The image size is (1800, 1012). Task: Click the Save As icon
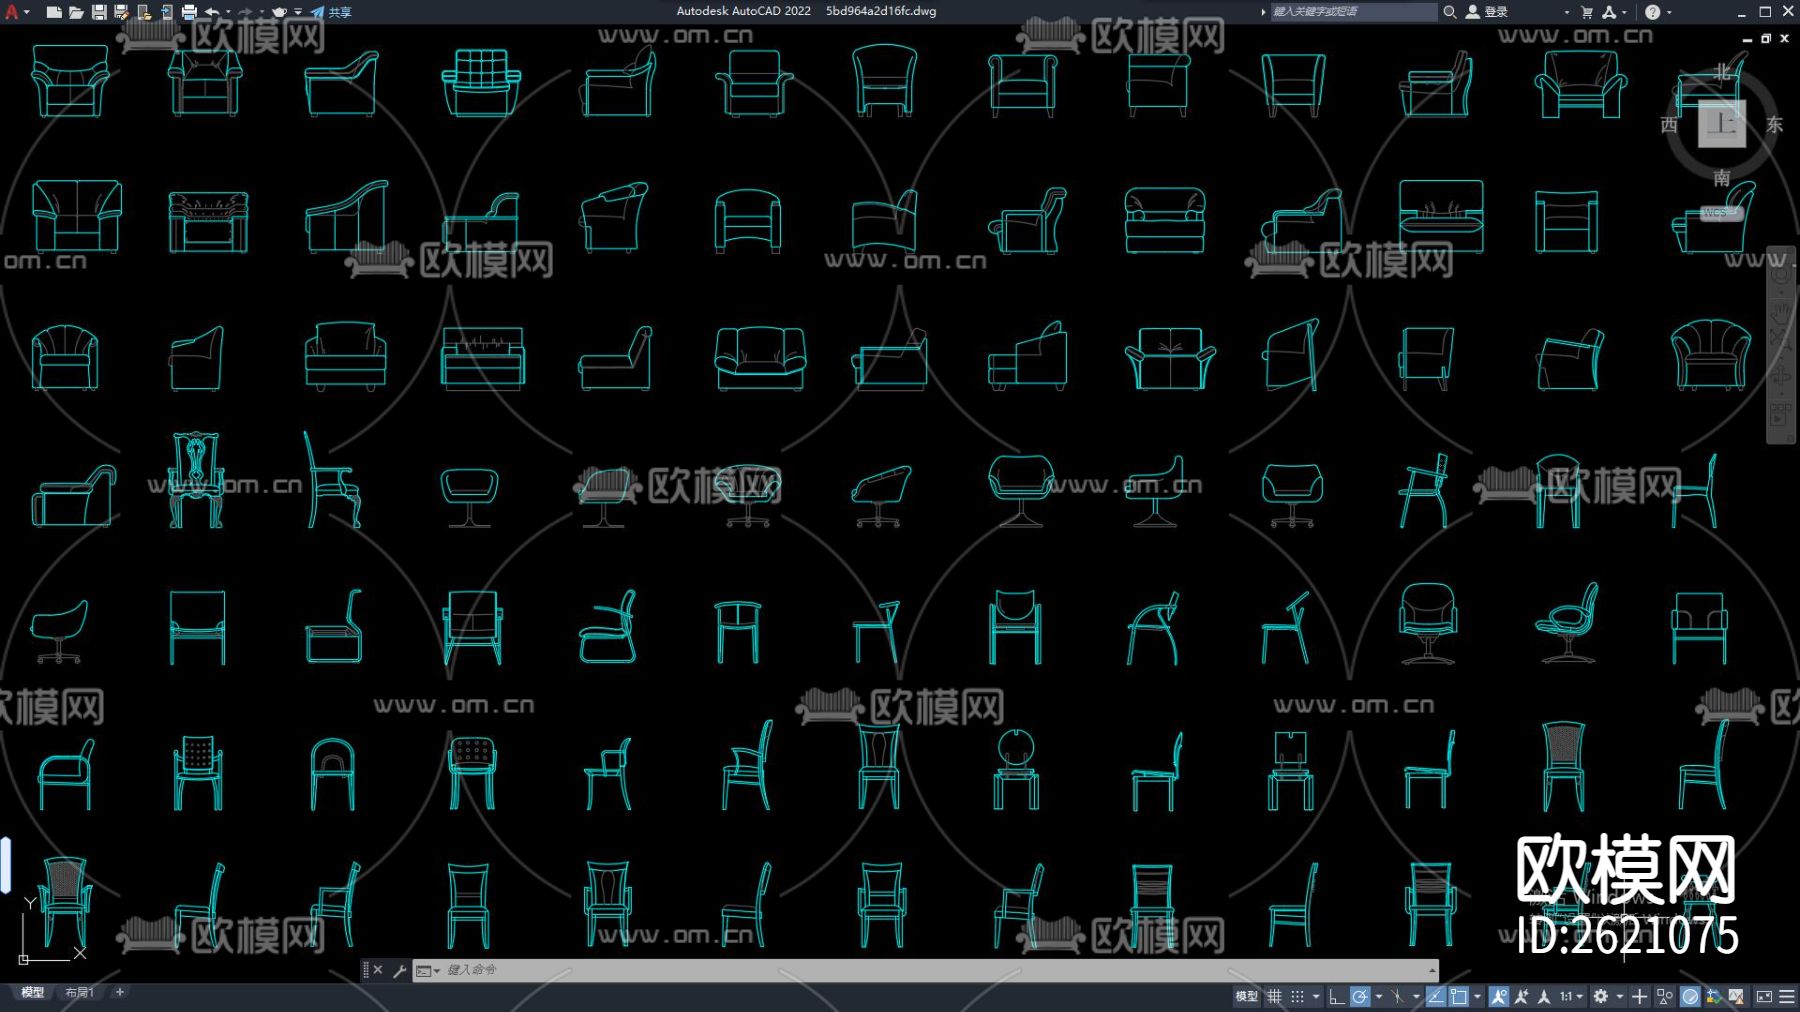point(121,12)
